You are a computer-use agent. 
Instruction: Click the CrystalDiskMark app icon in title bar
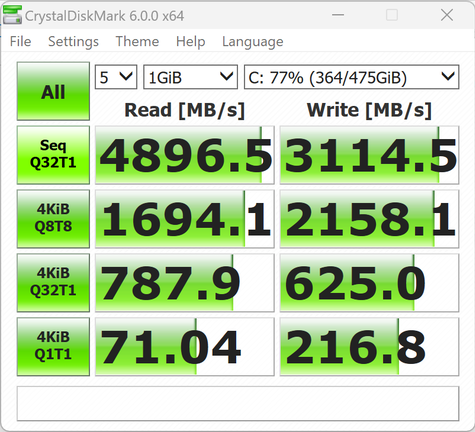[x=13, y=15]
